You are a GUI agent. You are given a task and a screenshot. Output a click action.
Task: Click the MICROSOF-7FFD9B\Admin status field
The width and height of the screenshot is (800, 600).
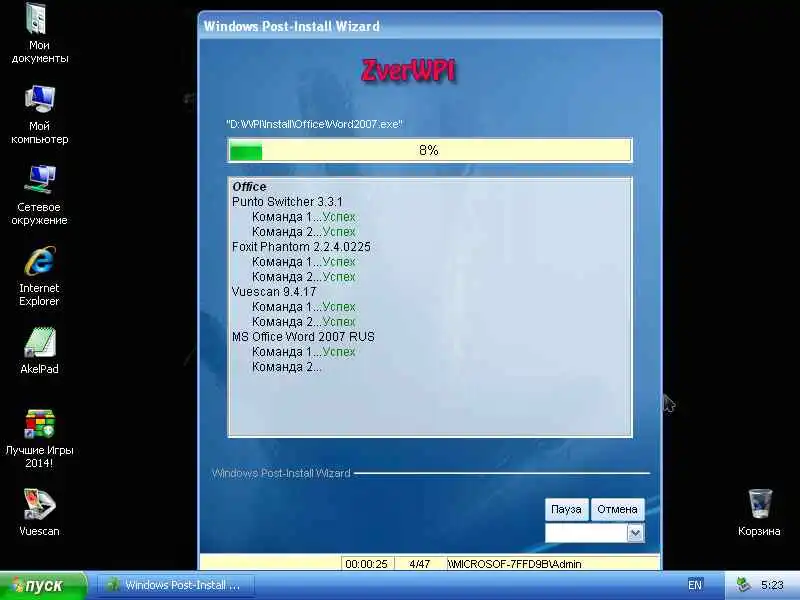point(553,564)
